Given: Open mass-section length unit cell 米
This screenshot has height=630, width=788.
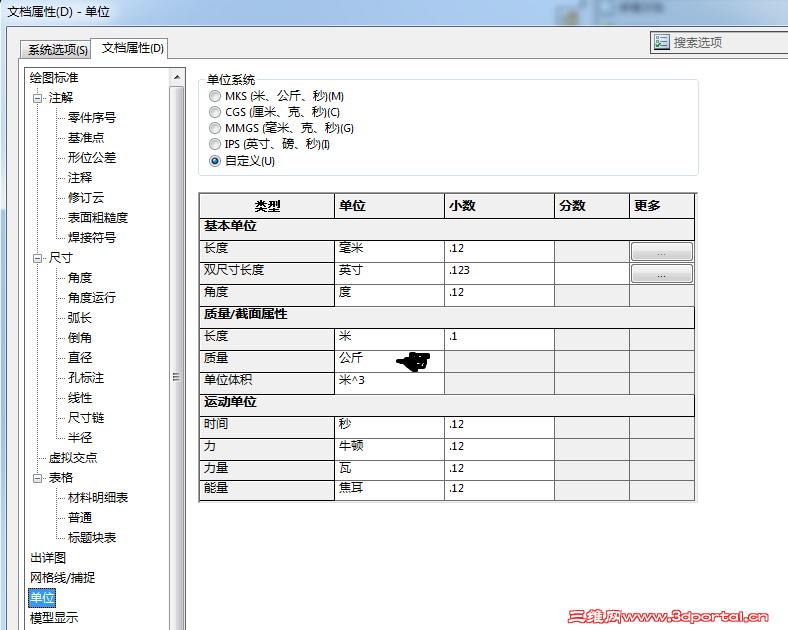Looking at the screenshot, I should pyautogui.click(x=389, y=340).
